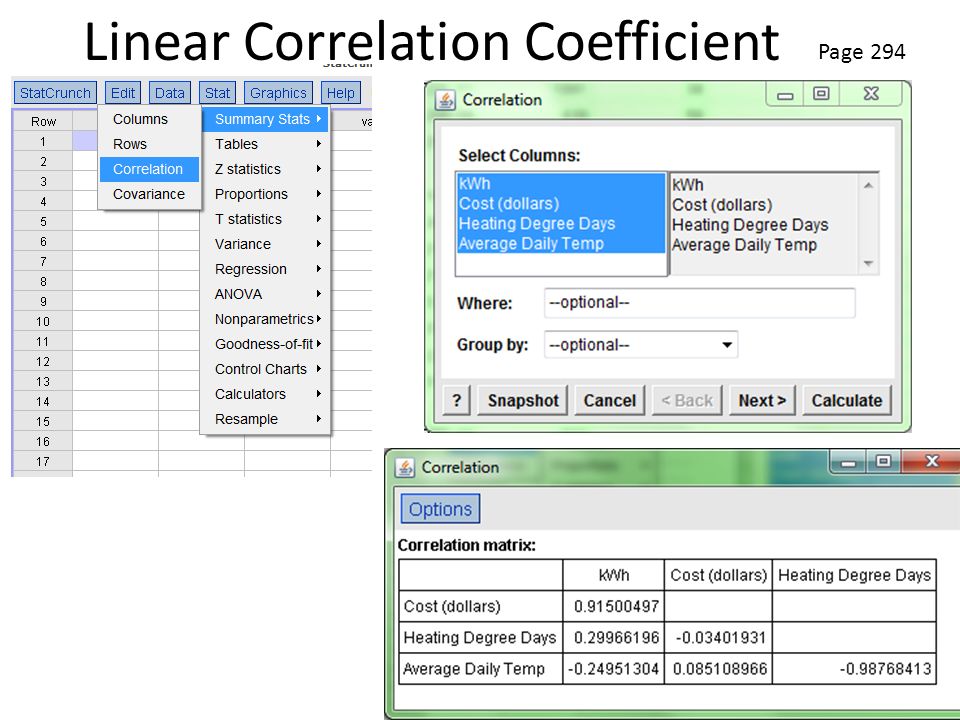
Task: Click the Snapshot button
Action: click(523, 400)
